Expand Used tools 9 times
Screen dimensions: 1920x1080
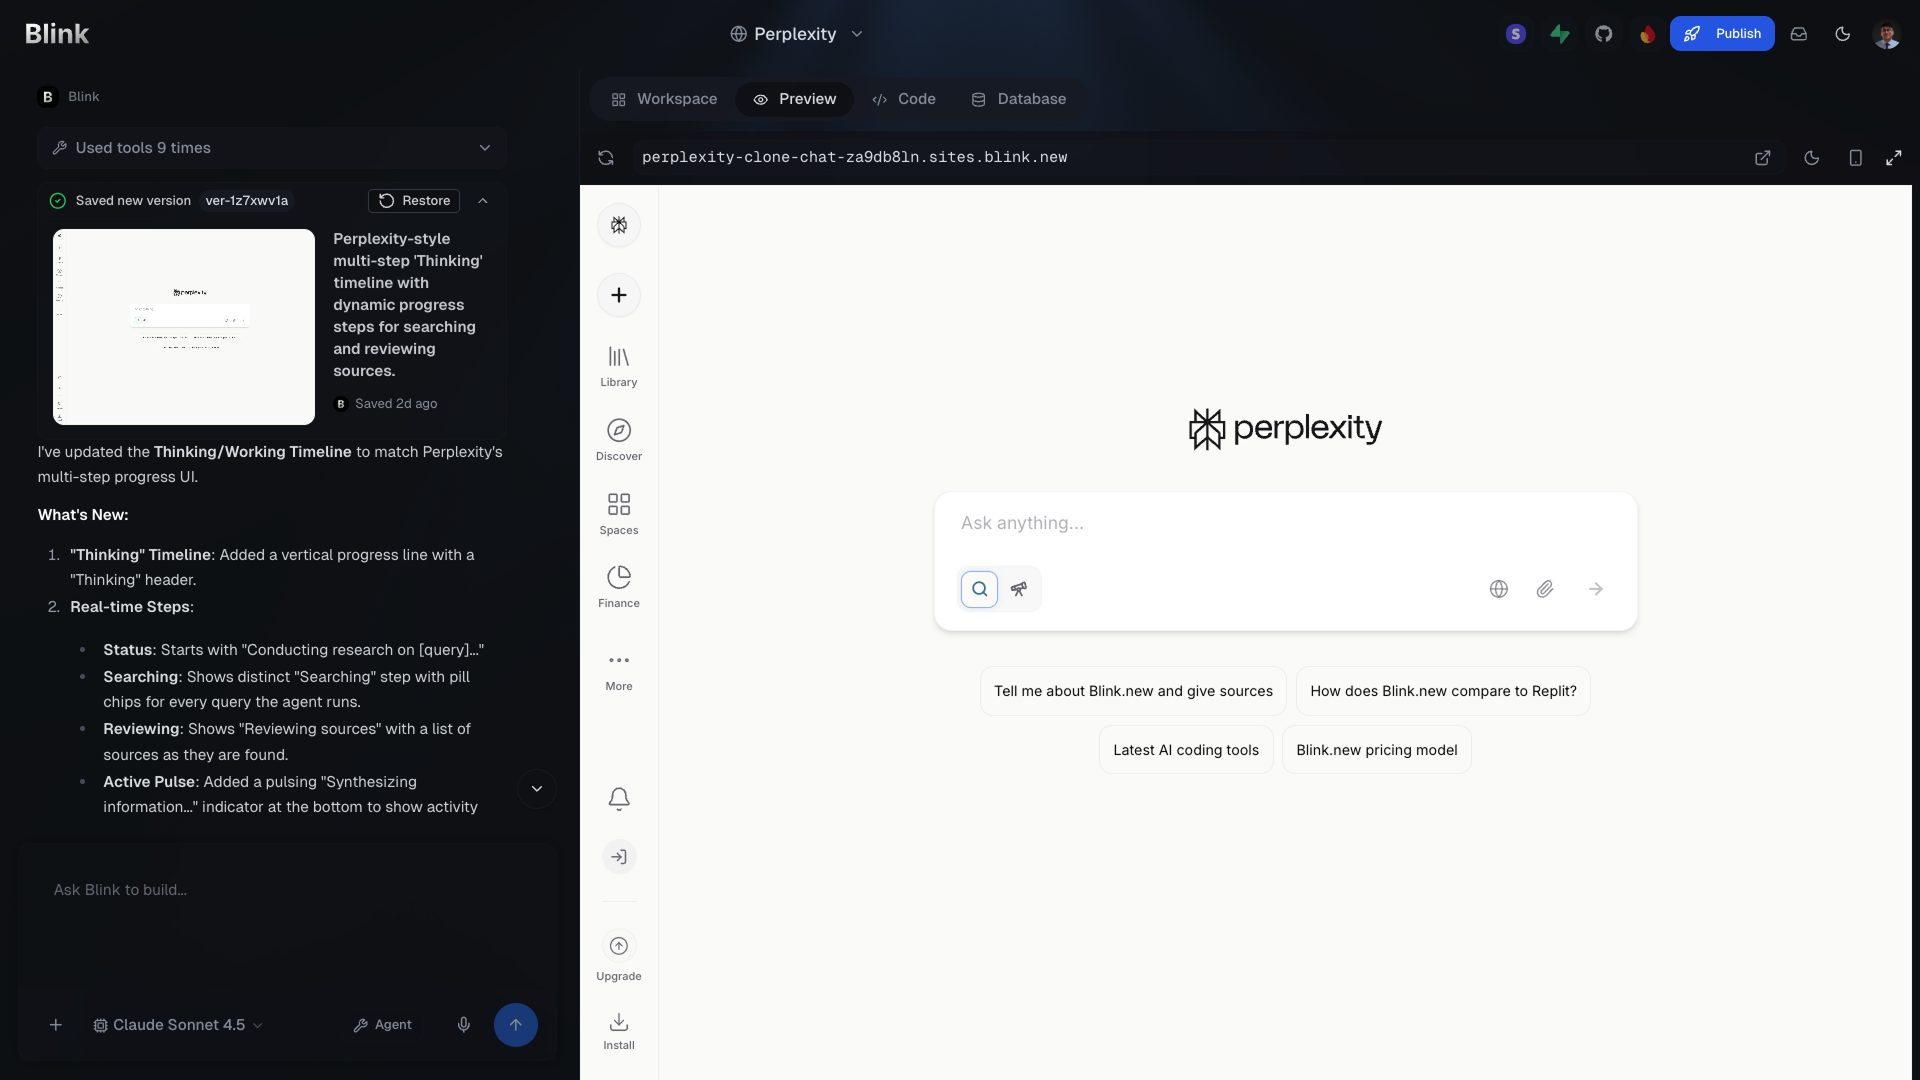pyautogui.click(x=272, y=148)
